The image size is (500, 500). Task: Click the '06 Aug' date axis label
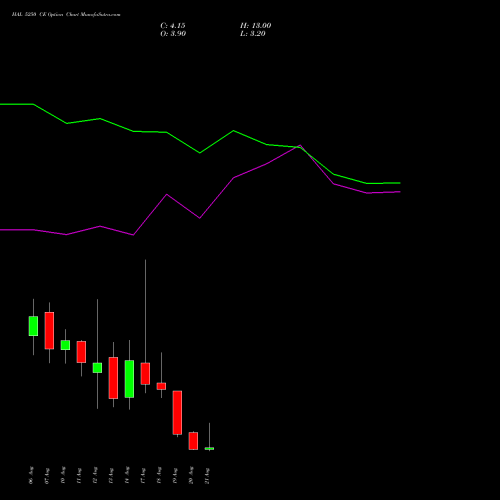click(31, 475)
